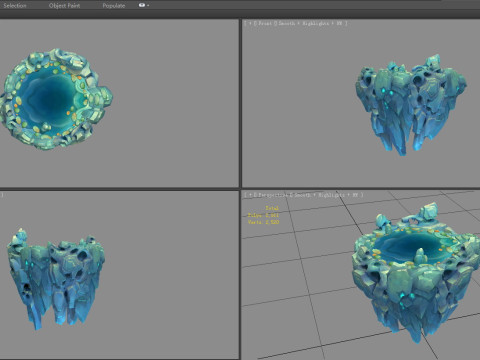Image resolution: width=480 pixels, height=360 pixels.
Task: Click the Front view label in the top-right viewport
Action: point(265,23)
